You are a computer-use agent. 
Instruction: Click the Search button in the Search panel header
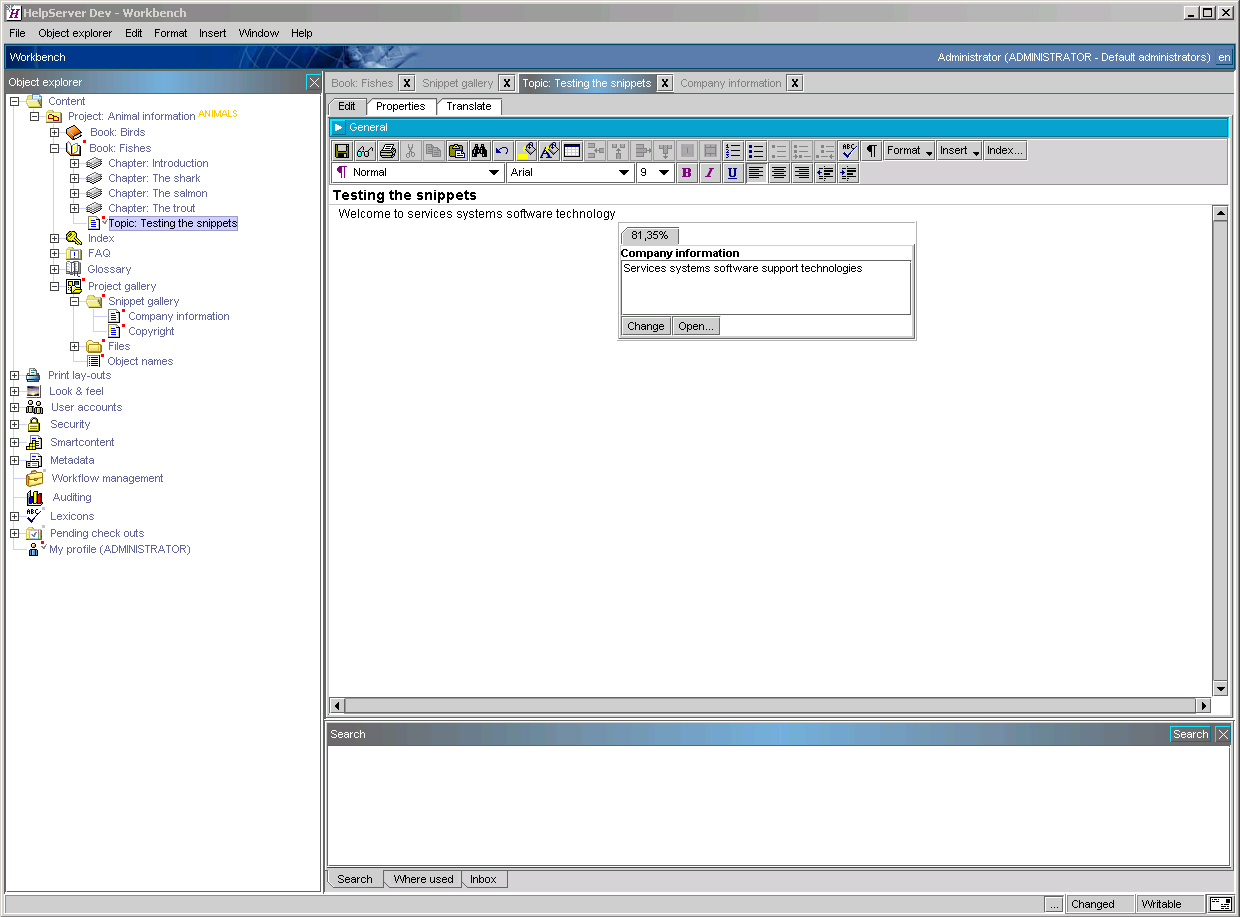pyautogui.click(x=1190, y=734)
